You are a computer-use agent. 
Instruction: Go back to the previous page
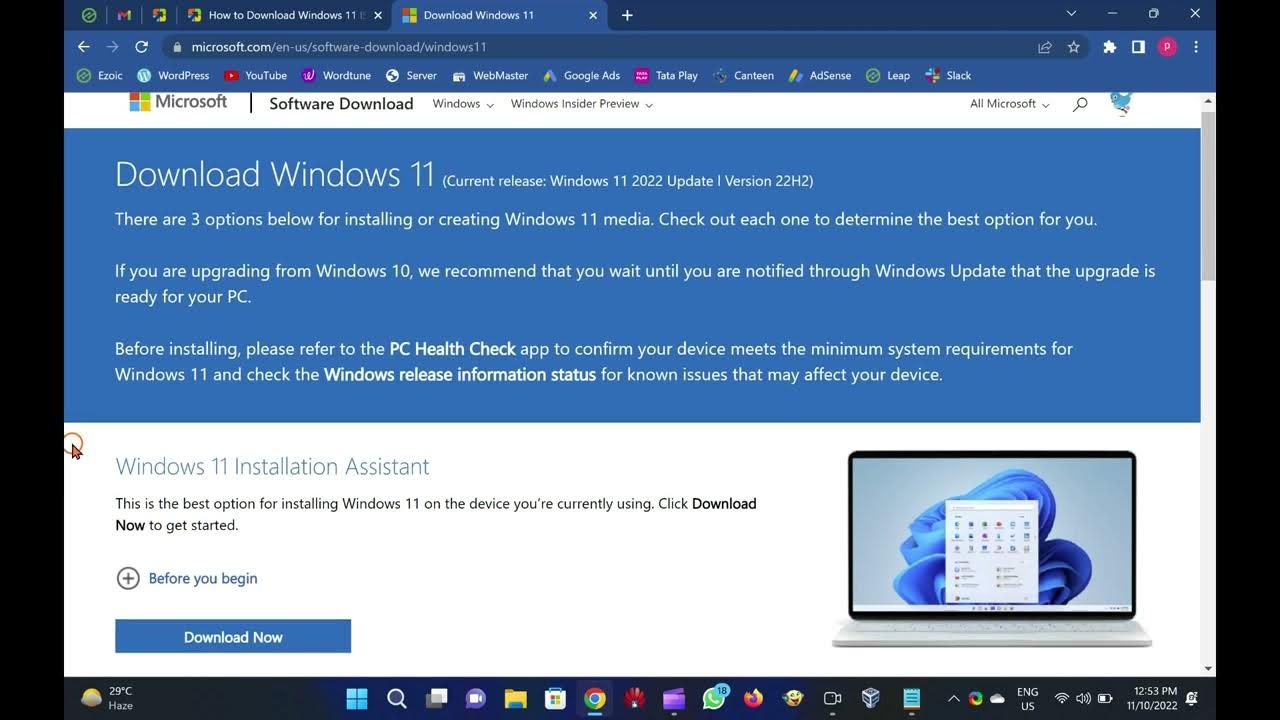pyautogui.click(x=84, y=47)
